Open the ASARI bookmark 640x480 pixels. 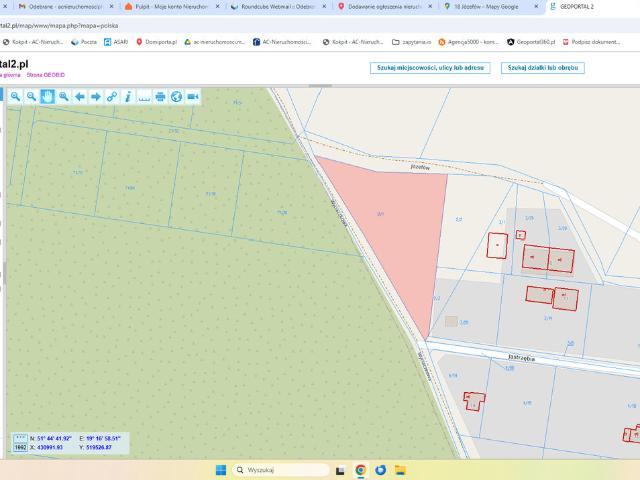(116, 42)
